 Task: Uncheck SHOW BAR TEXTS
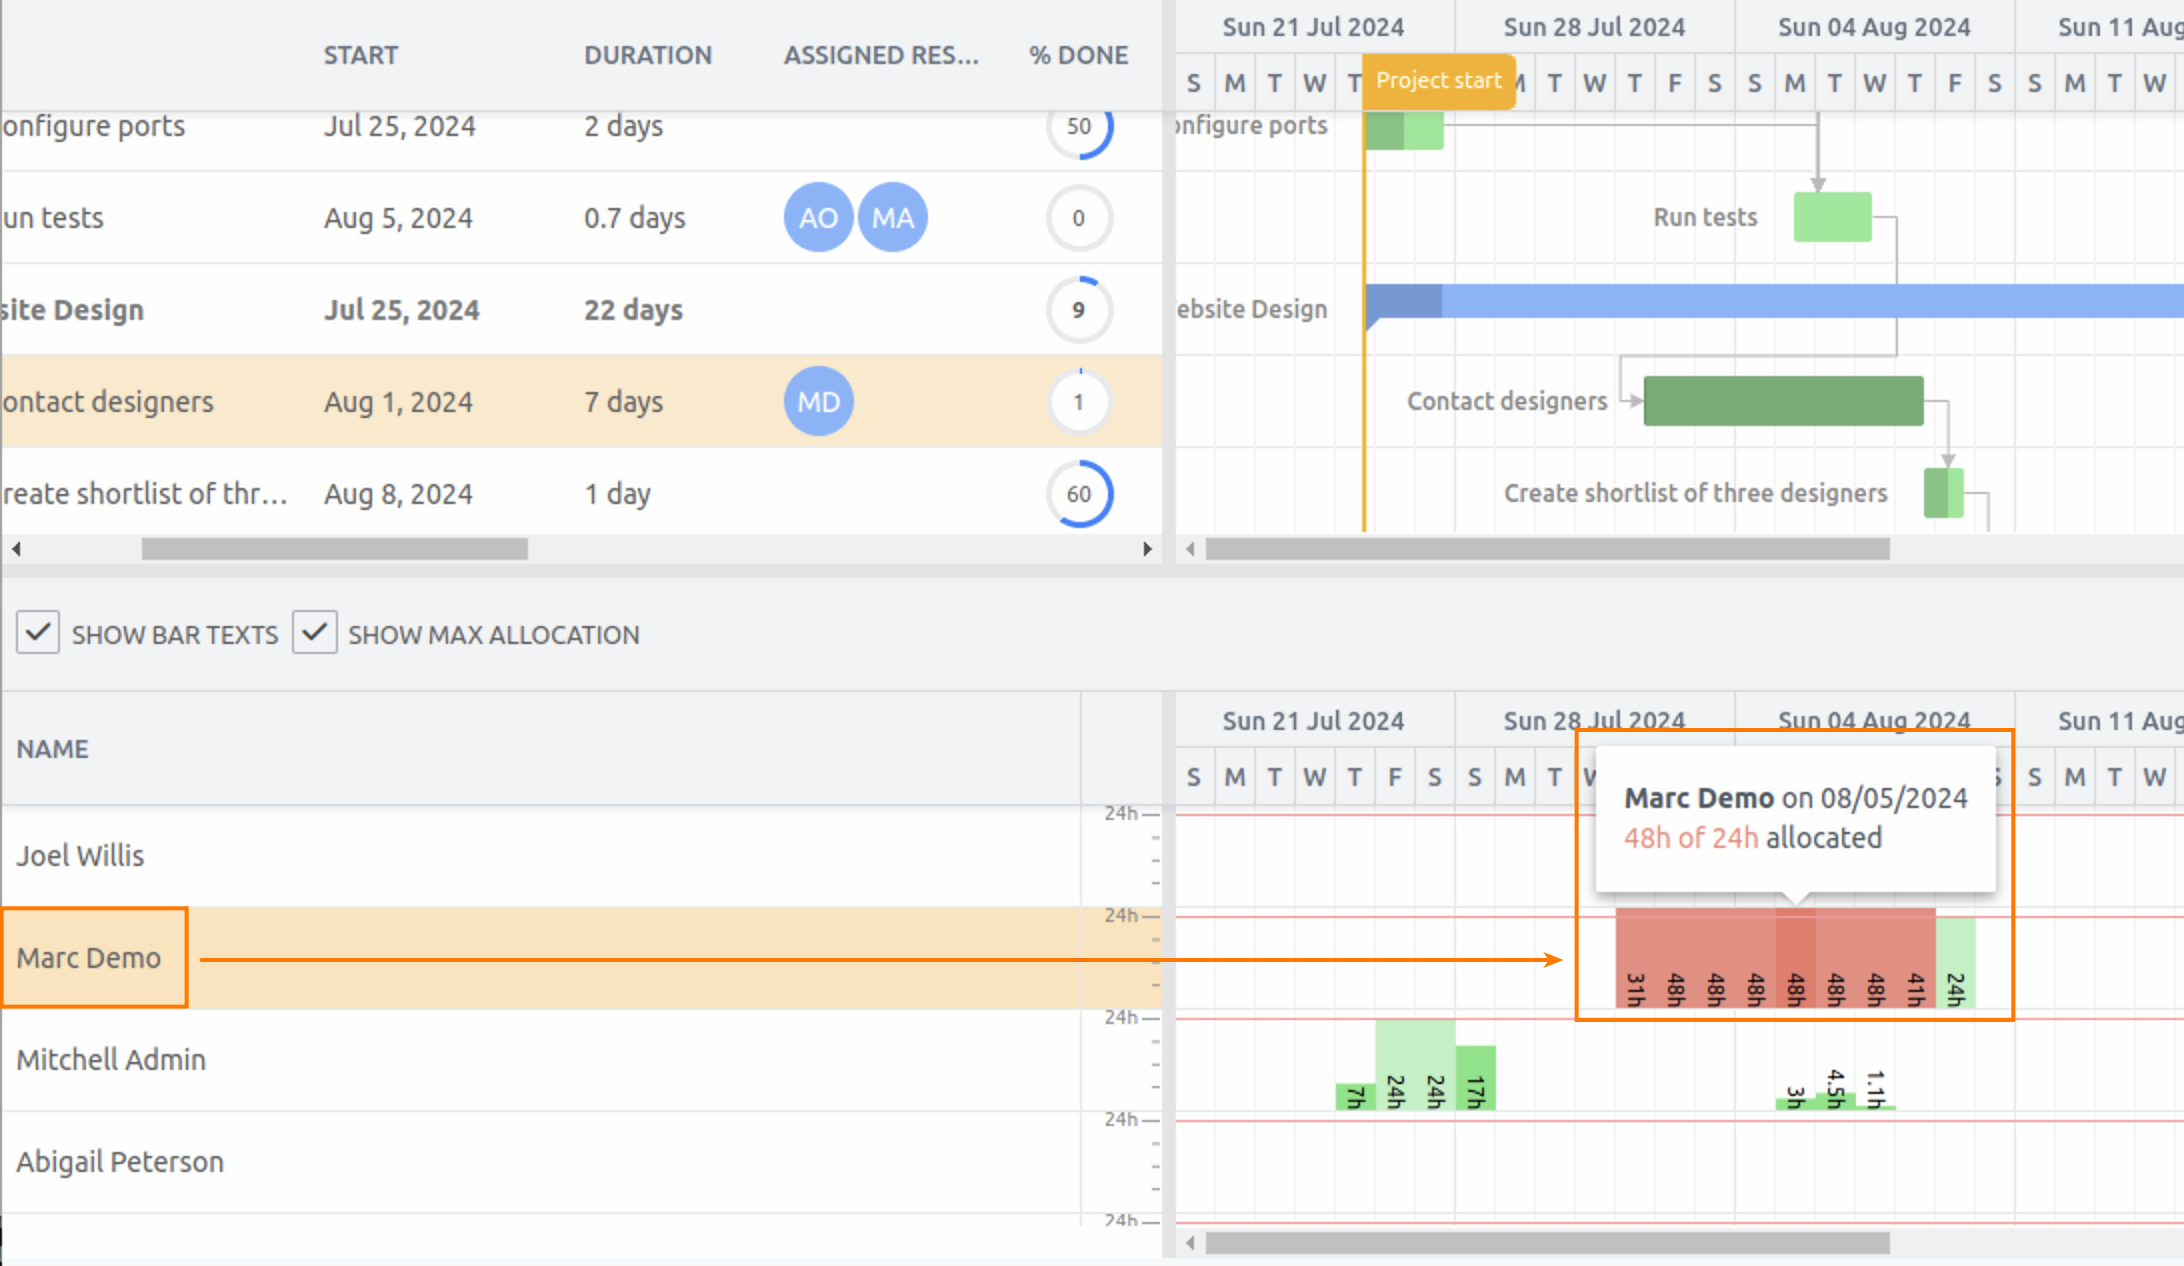tap(37, 633)
